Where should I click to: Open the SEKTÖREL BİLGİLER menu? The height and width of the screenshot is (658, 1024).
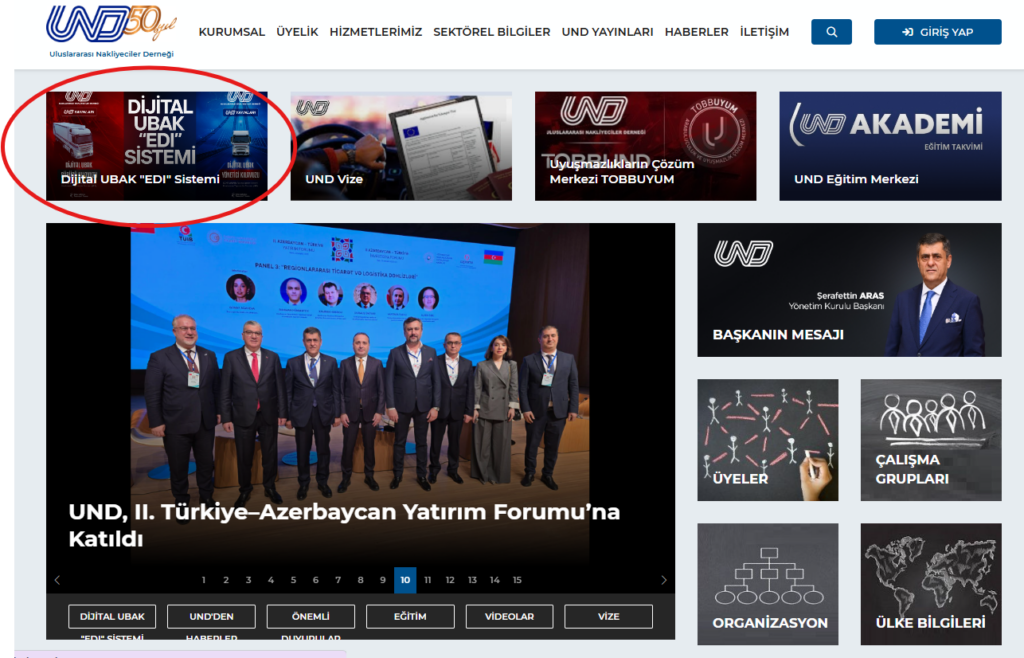[492, 32]
